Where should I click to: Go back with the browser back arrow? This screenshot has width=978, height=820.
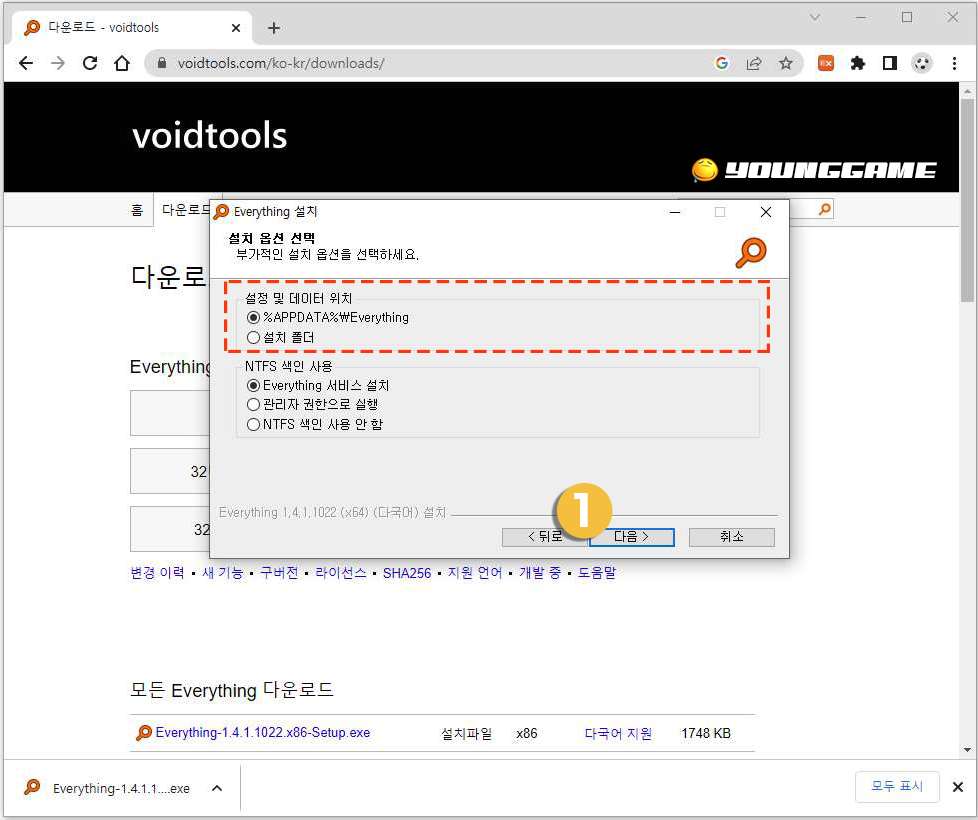[26, 63]
